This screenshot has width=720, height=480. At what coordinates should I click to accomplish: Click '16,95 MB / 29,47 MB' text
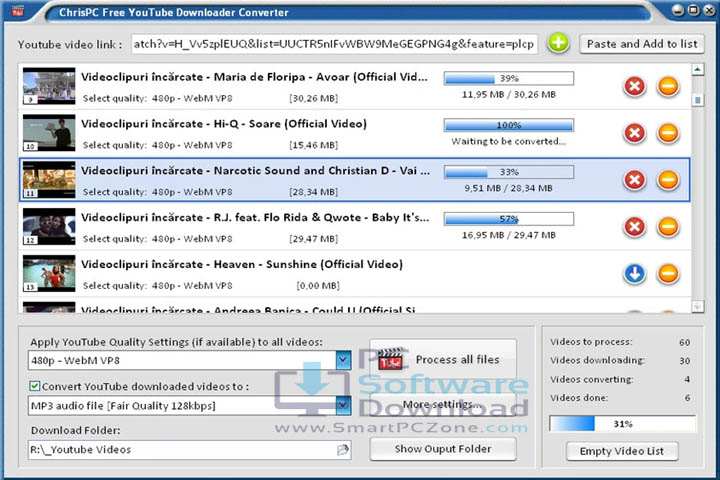tap(509, 235)
